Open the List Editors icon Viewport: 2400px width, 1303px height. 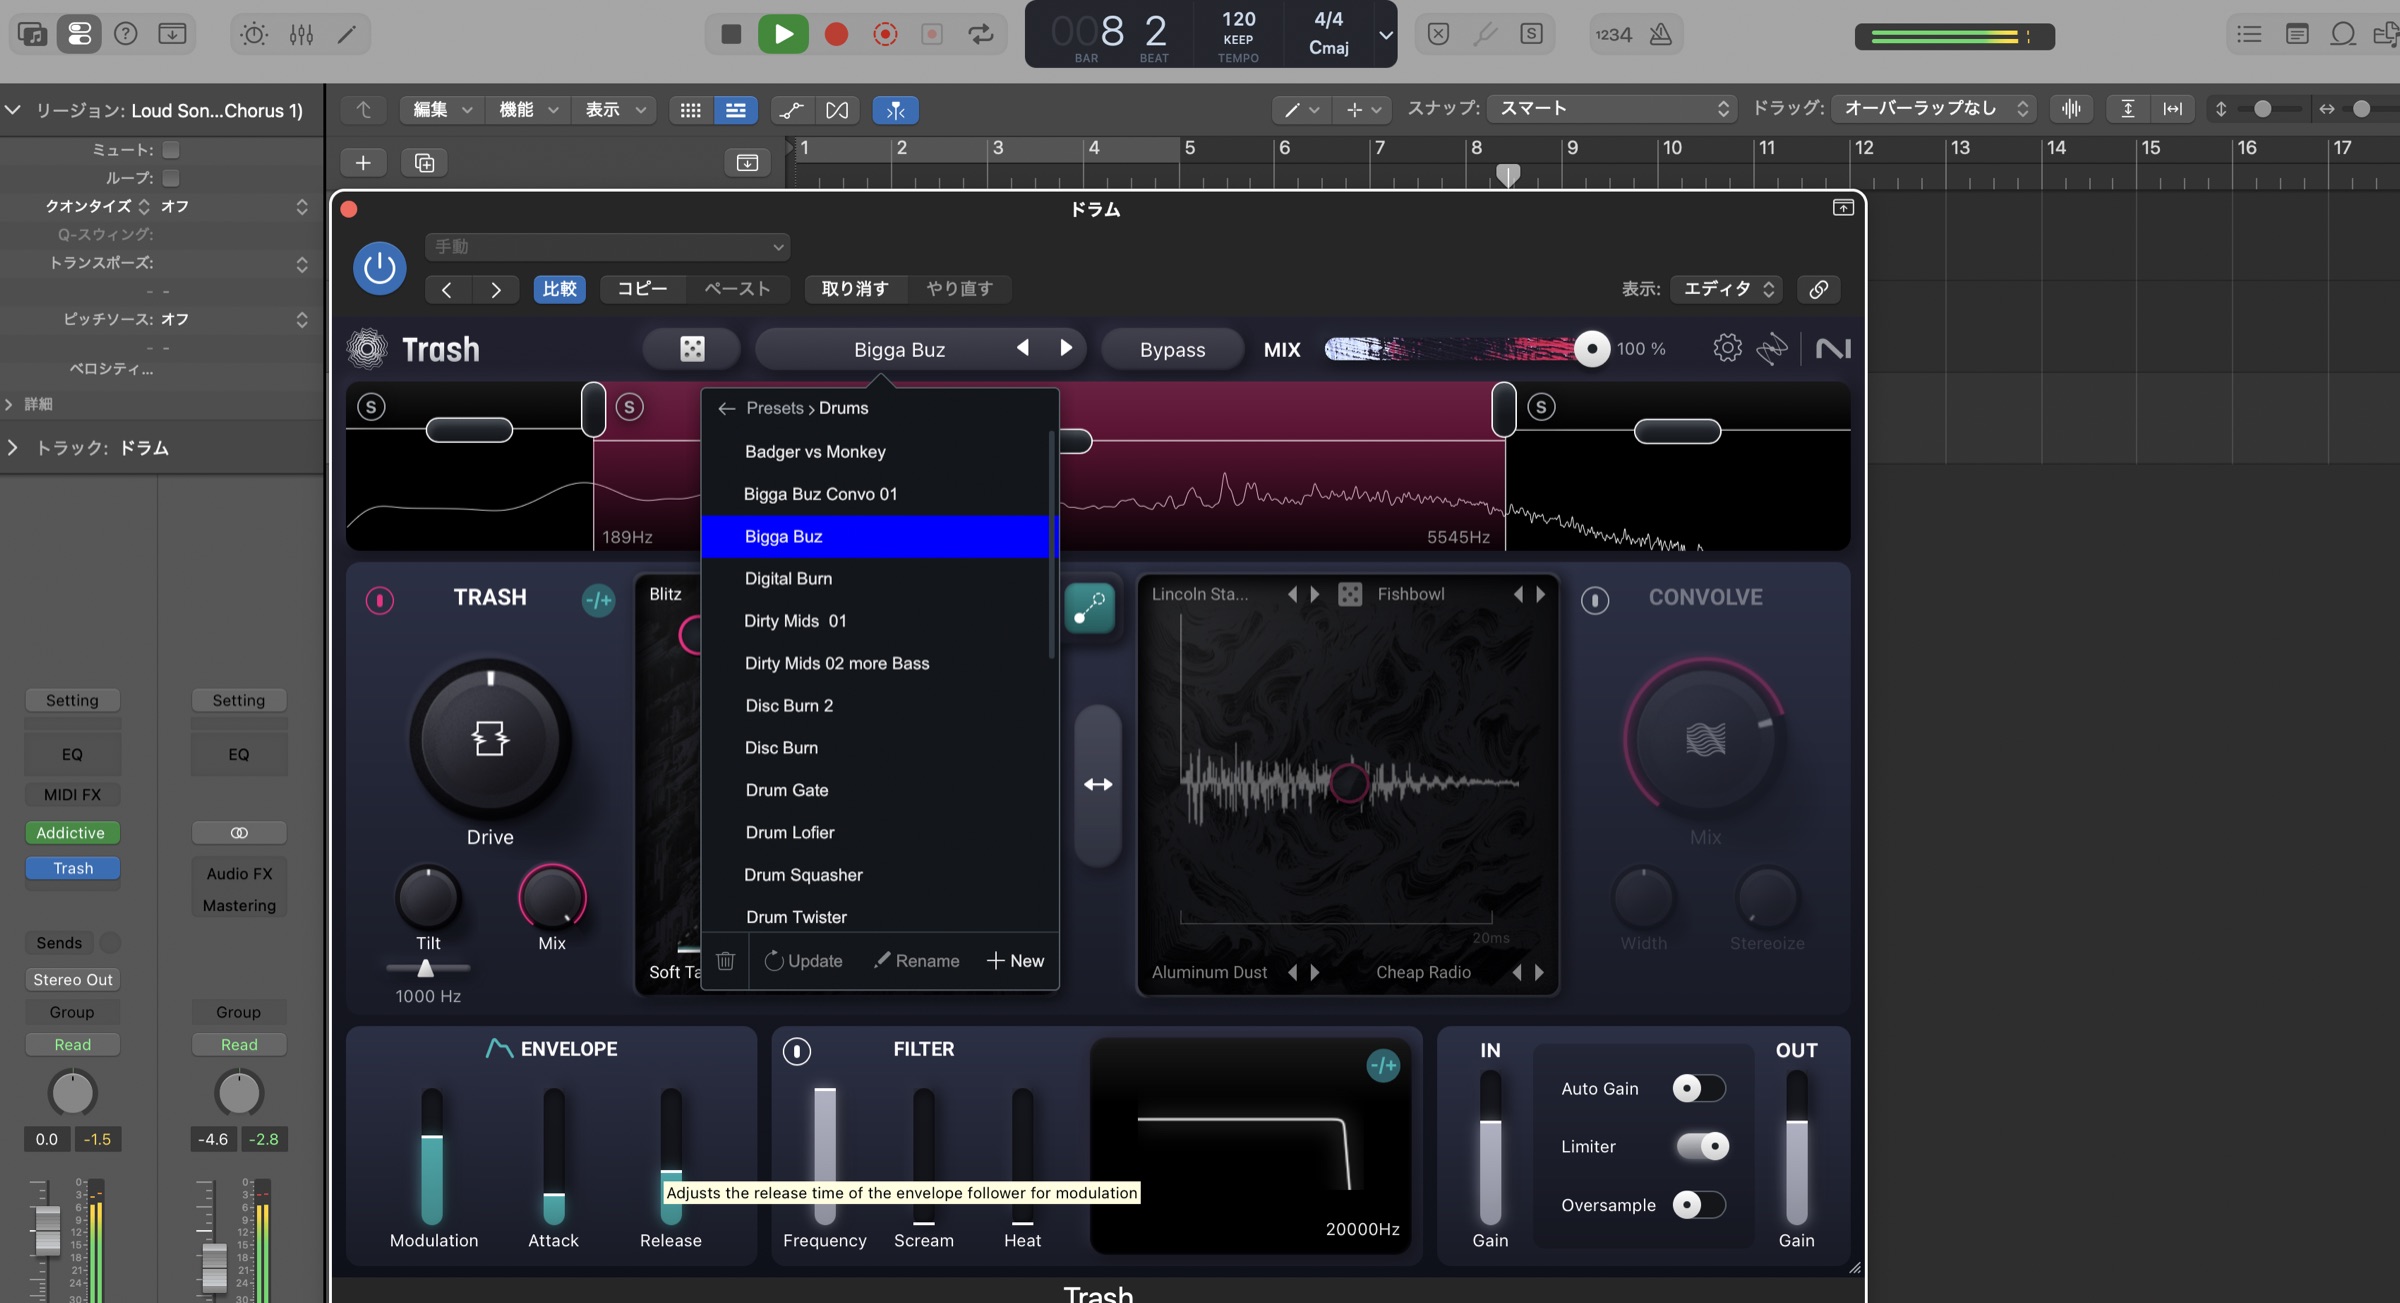(2249, 34)
